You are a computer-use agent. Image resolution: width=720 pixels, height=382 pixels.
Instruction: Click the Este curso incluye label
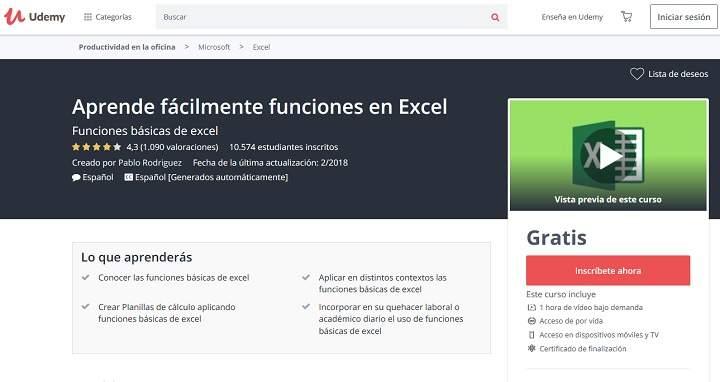[x=561, y=294]
